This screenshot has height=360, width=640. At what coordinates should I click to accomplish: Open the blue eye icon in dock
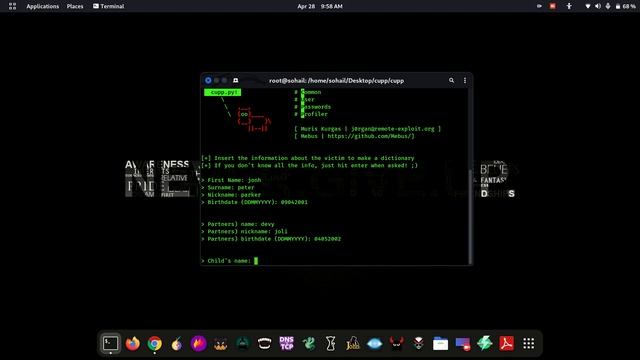pos(374,344)
